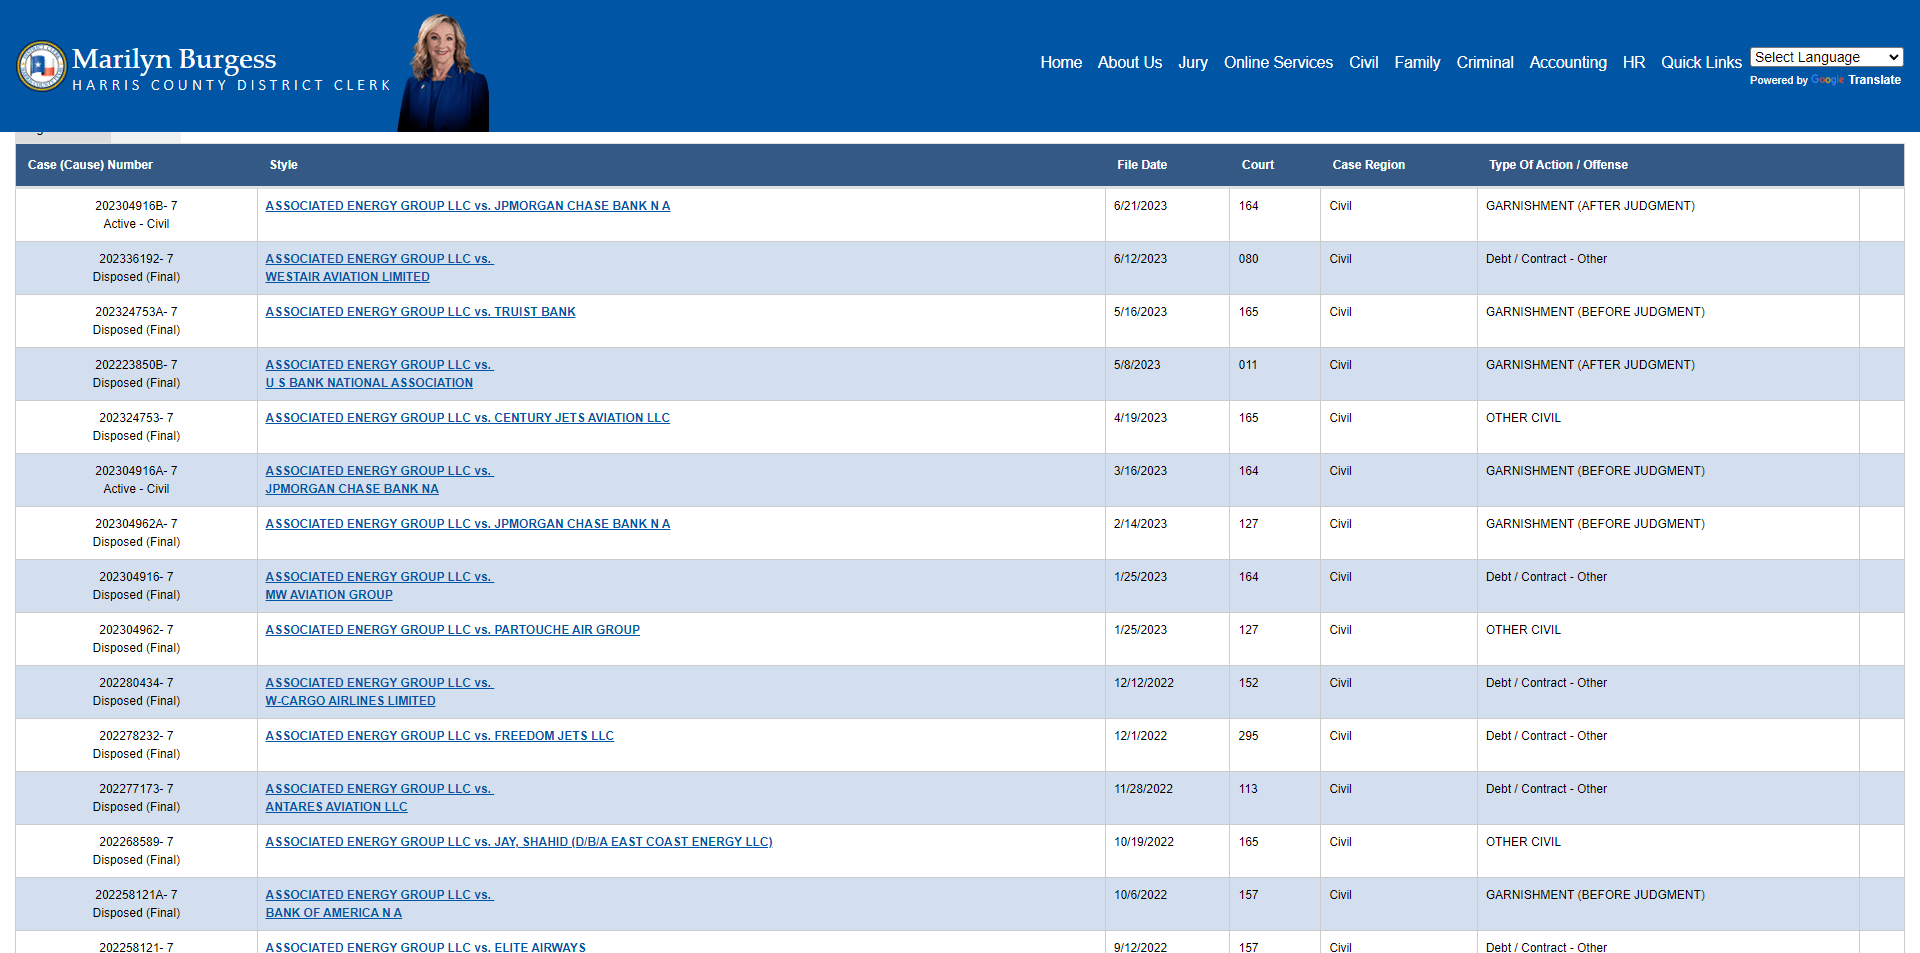Viewport: 1920px width, 953px height.
Task: Open the About Us menu
Action: [x=1130, y=62]
